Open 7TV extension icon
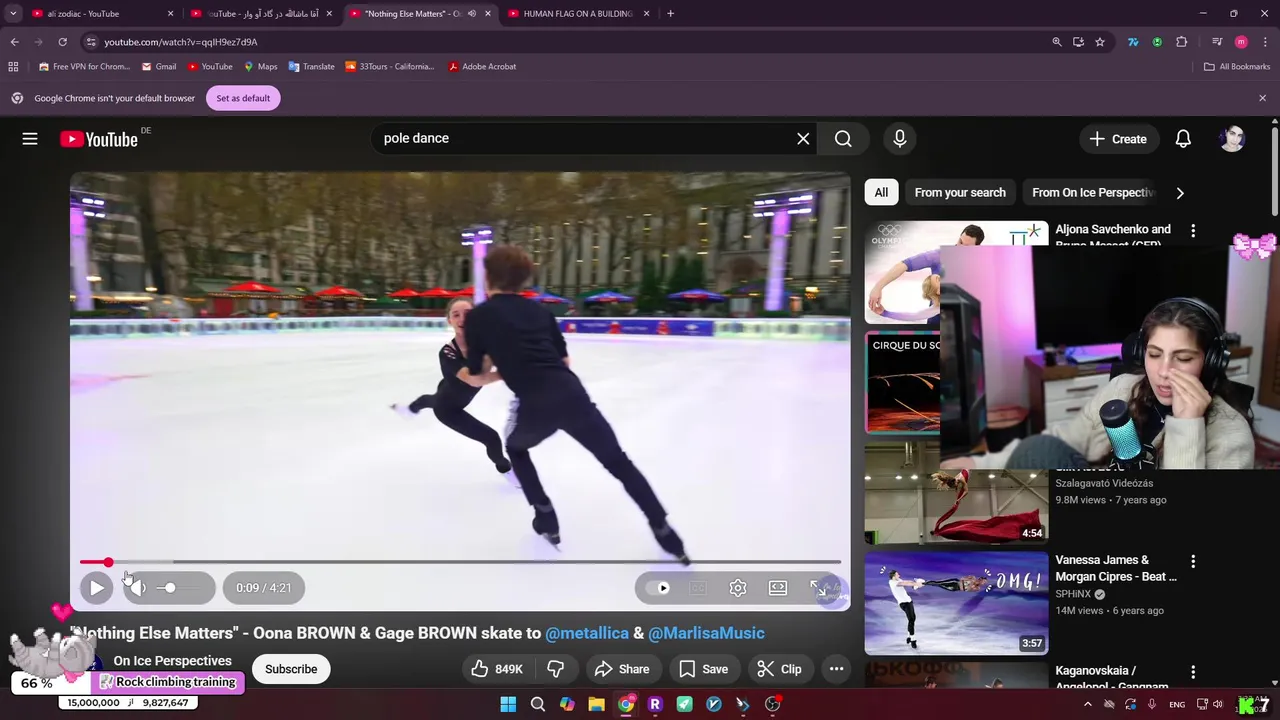Viewport: 1280px width, 720px height. pos(1133,42)
